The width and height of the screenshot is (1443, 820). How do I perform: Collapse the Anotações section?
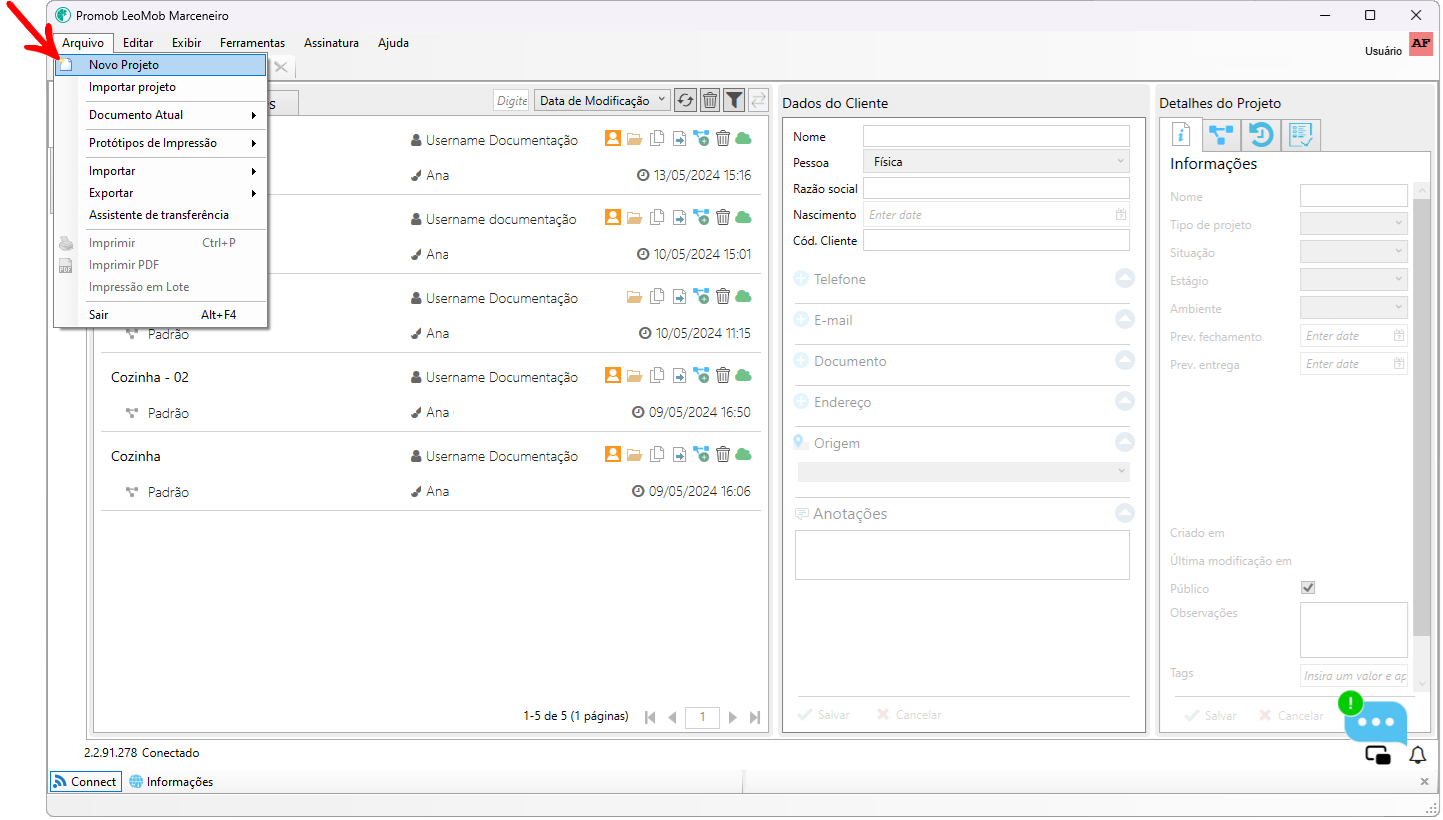pyautogui.click(x=1125, y=513)
